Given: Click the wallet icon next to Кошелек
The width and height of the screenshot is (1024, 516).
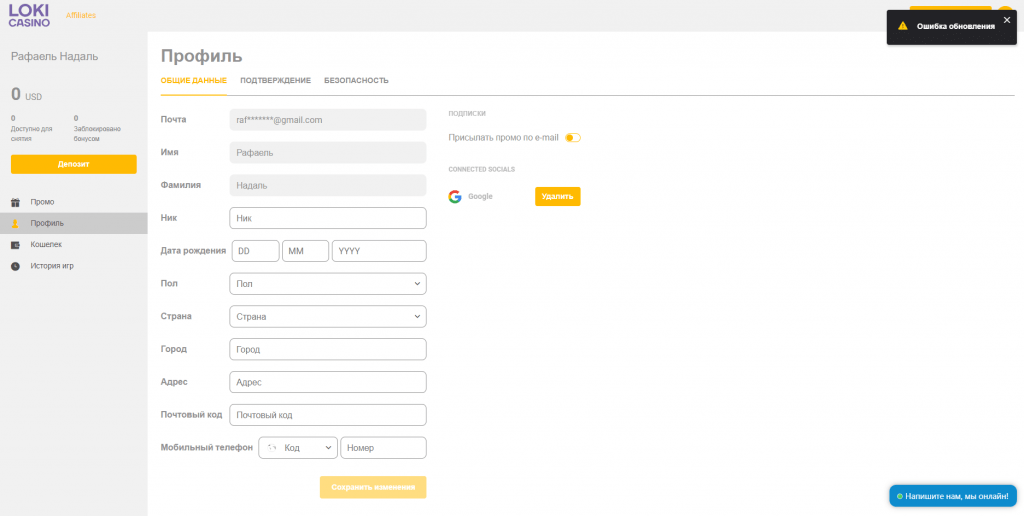Looking at the screenshot, I should pos(16,245).
